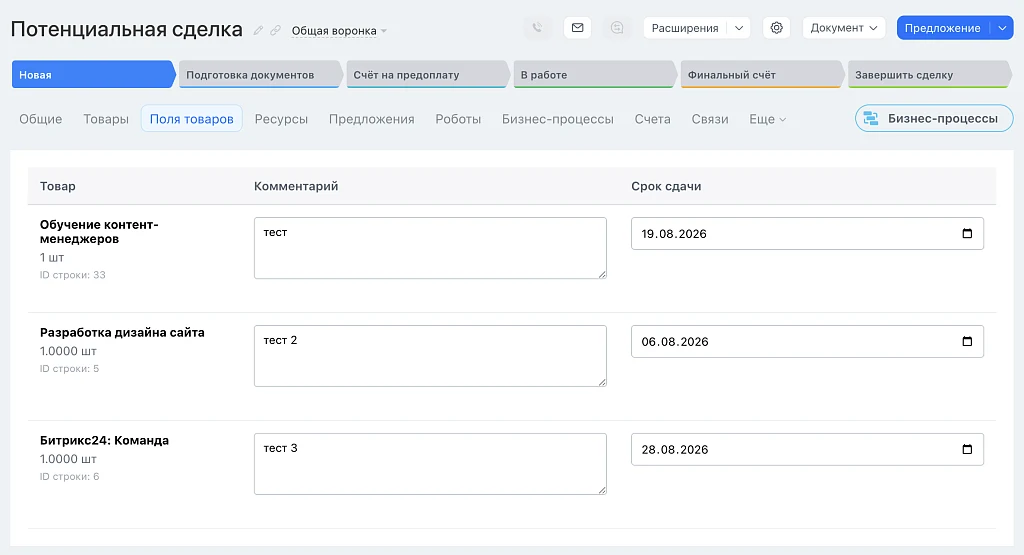Copy deal link via chain icon
Screen dimensions: 1024x555
[276, 30]
